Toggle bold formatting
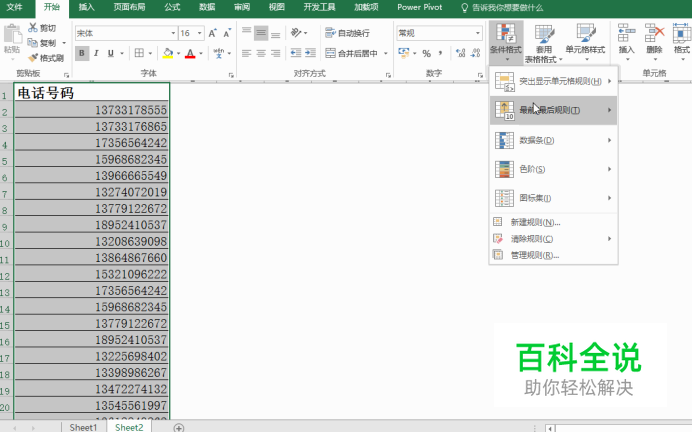692x432 pixels. point(82,53)
